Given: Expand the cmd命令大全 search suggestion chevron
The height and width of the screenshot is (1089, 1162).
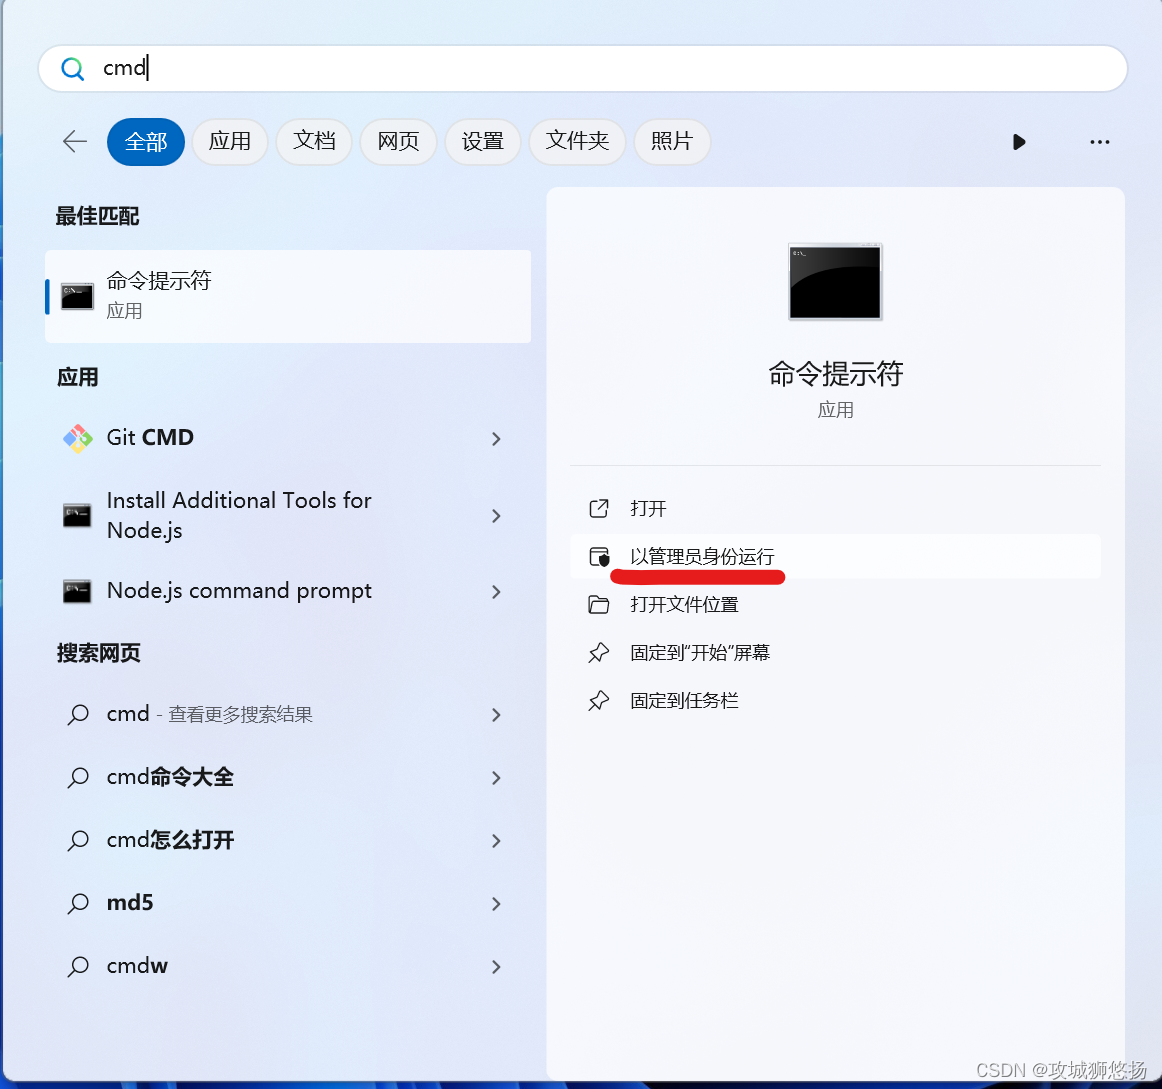Looking at the screenshot, I should (496, 778).
